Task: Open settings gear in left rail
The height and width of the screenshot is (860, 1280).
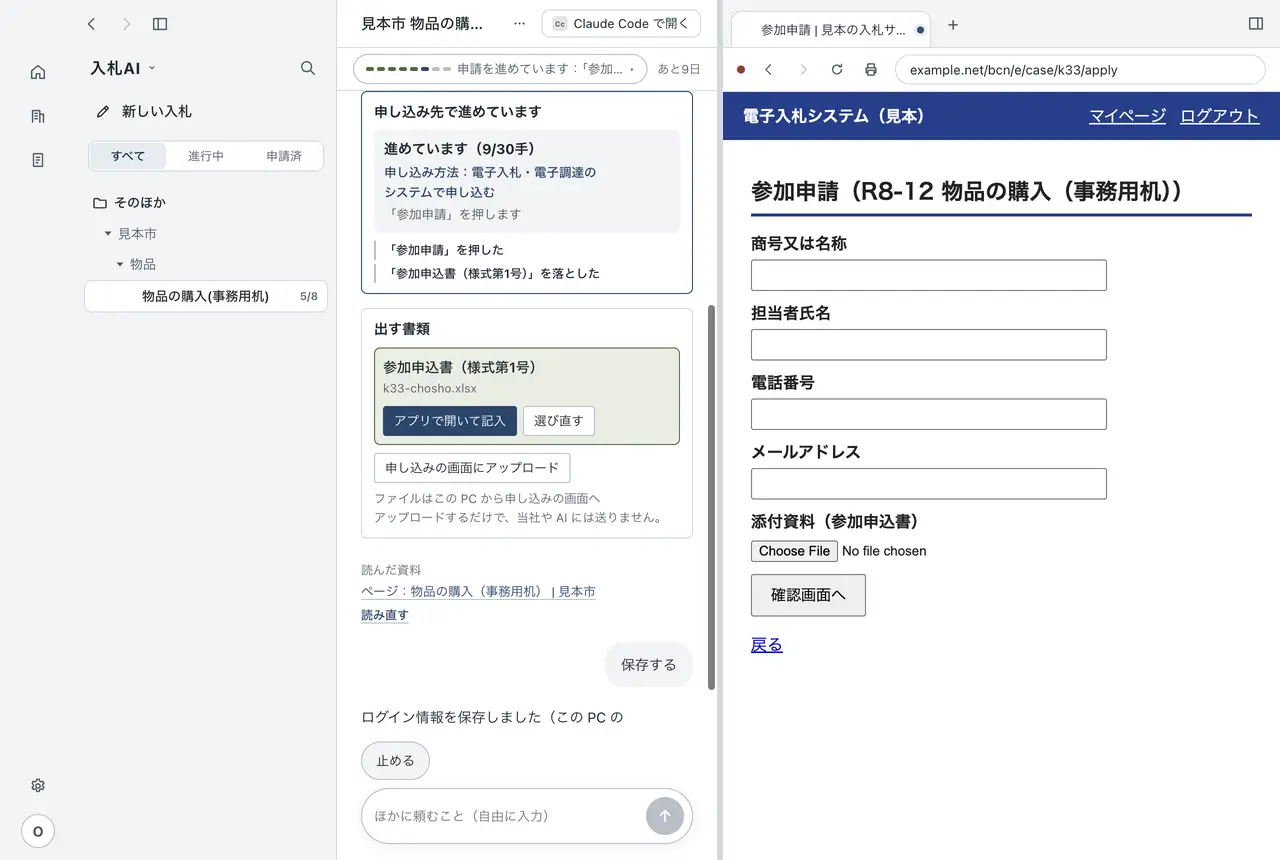Action: click(x=38, y=786)
